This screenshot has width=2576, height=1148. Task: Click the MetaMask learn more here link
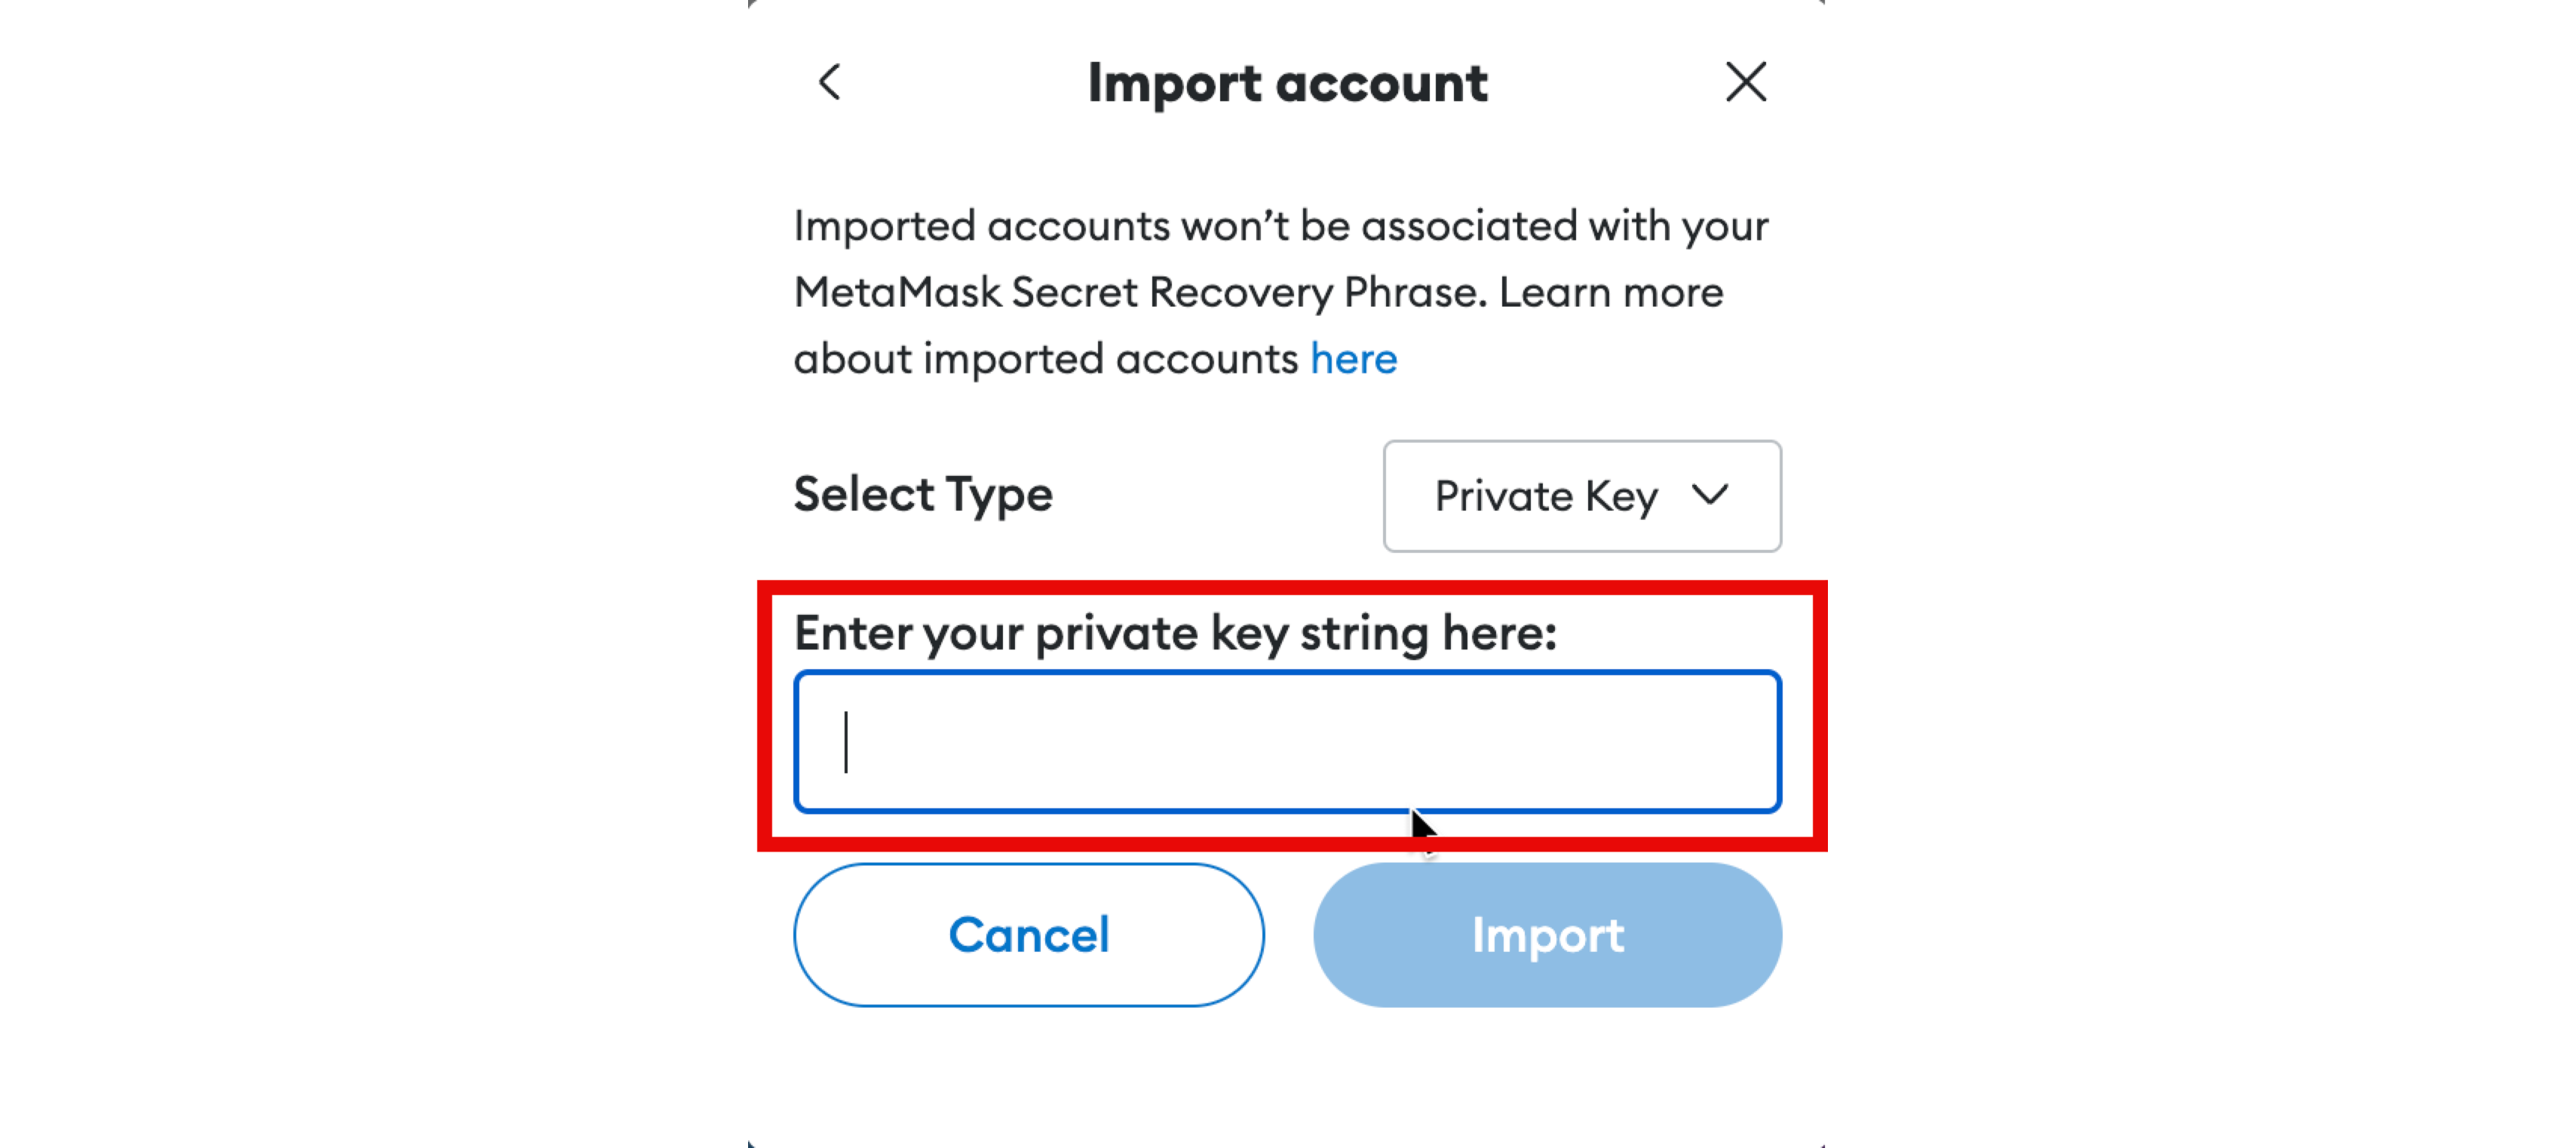[x=1355, y=358]
